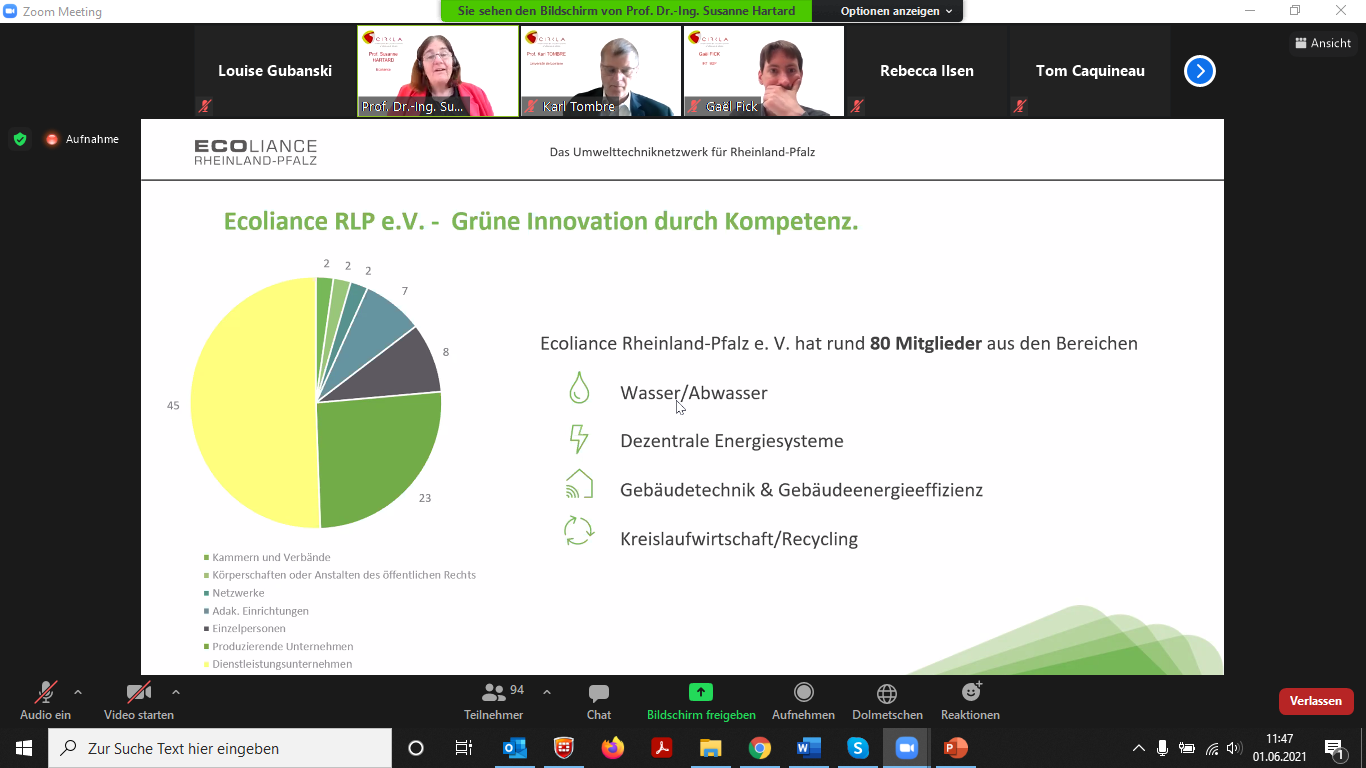Select Louise Gubanski participant tile
1366x768 pixels.
coord(275,71)
